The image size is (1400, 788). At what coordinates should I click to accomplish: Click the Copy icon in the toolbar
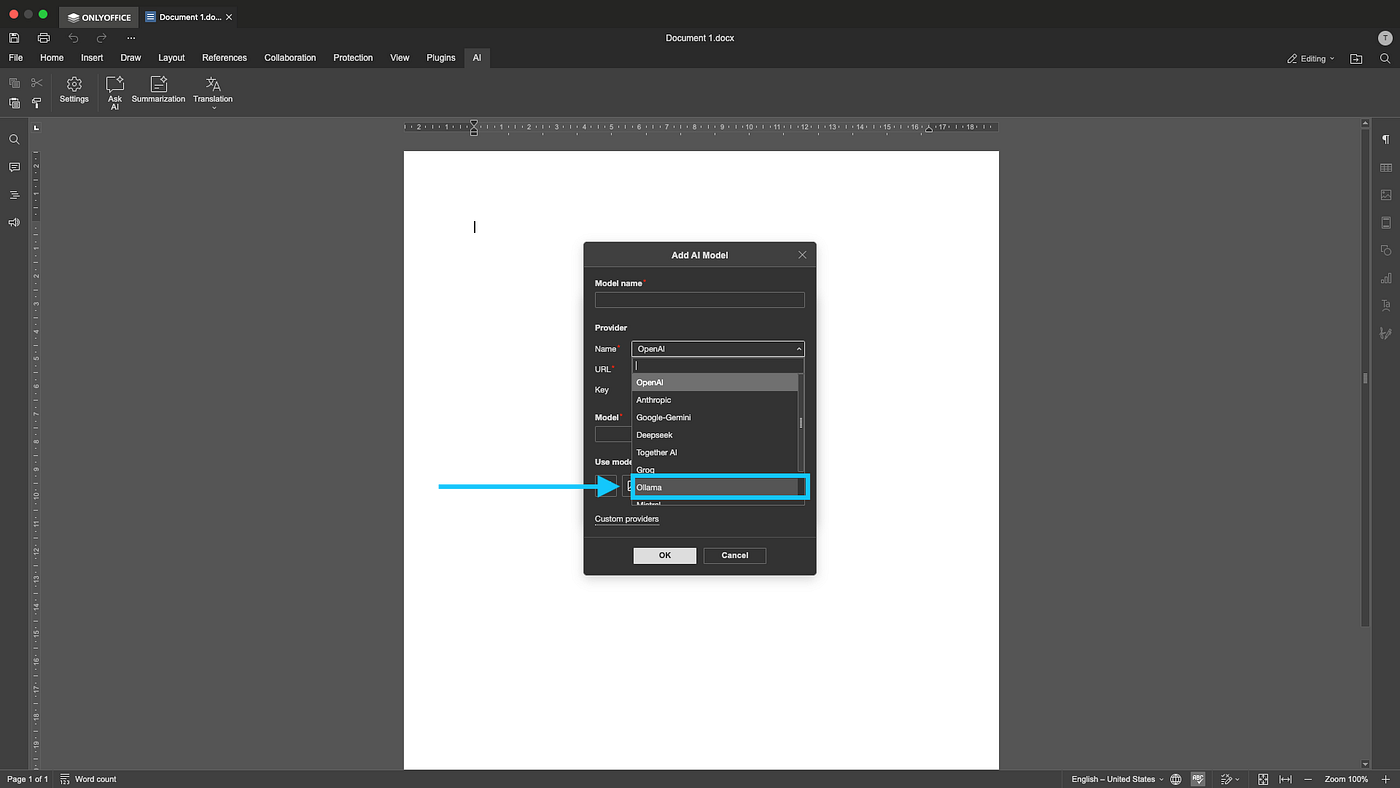click(14, 83)
